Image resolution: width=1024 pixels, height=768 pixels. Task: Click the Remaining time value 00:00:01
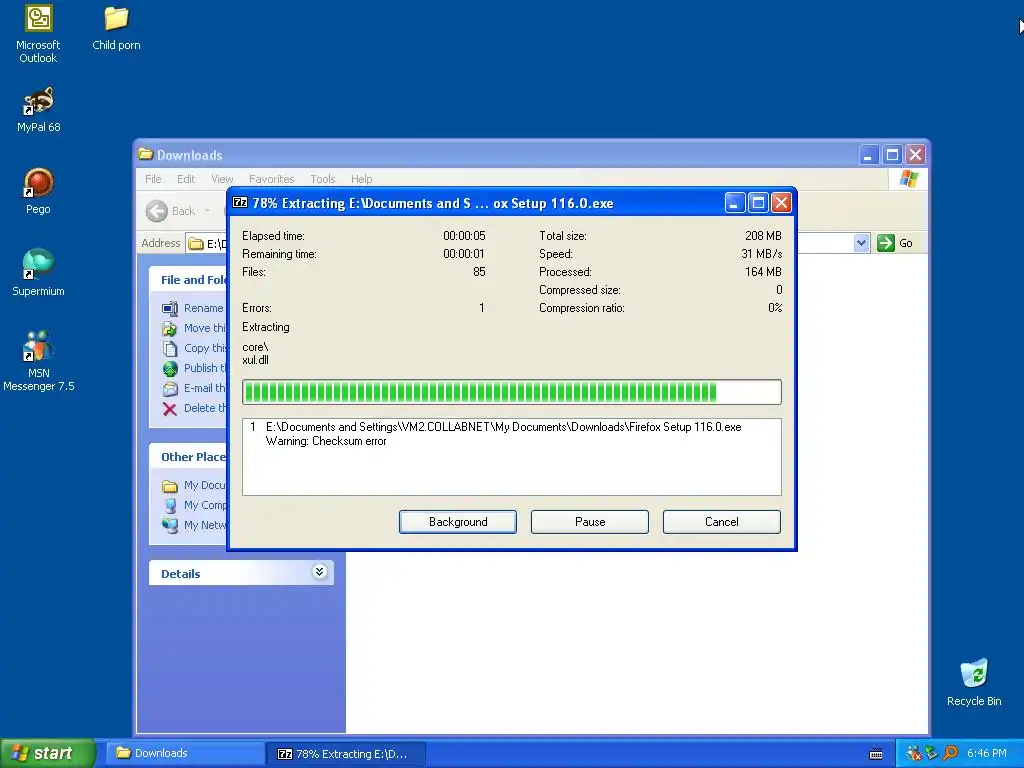coord(464,254)
